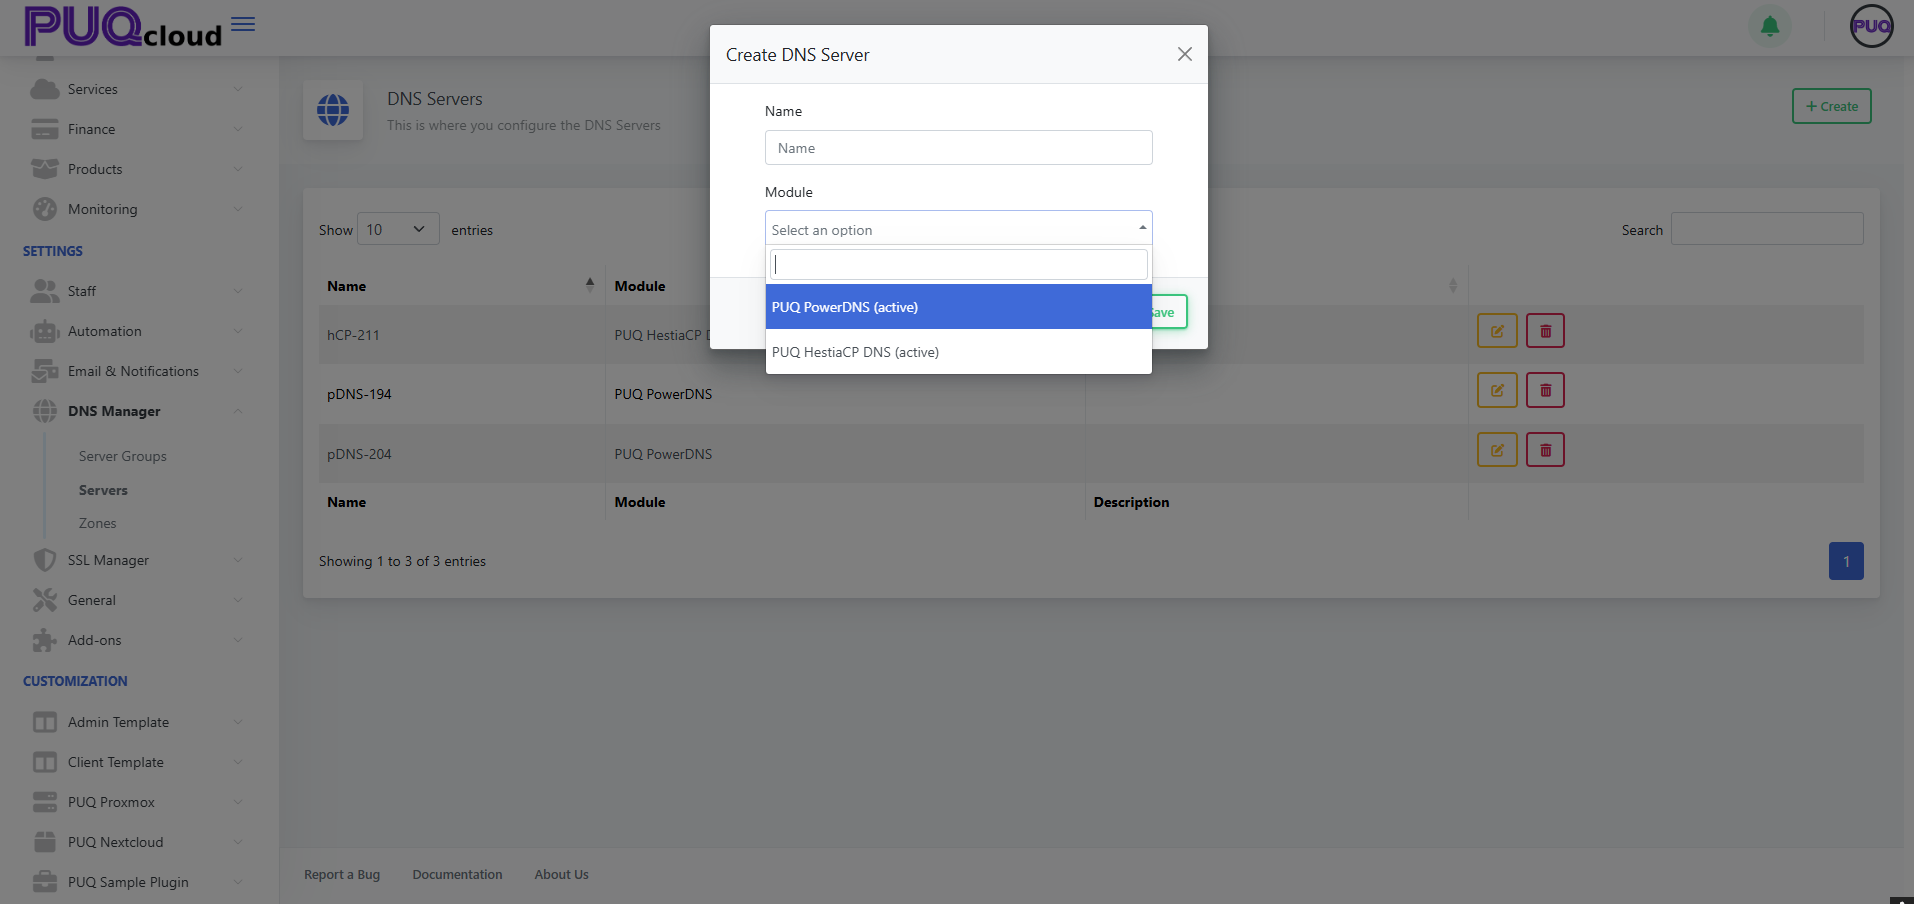Click the Name column header to sort
The height and width of the screenshot is (904, 1914).
(347, 286)
